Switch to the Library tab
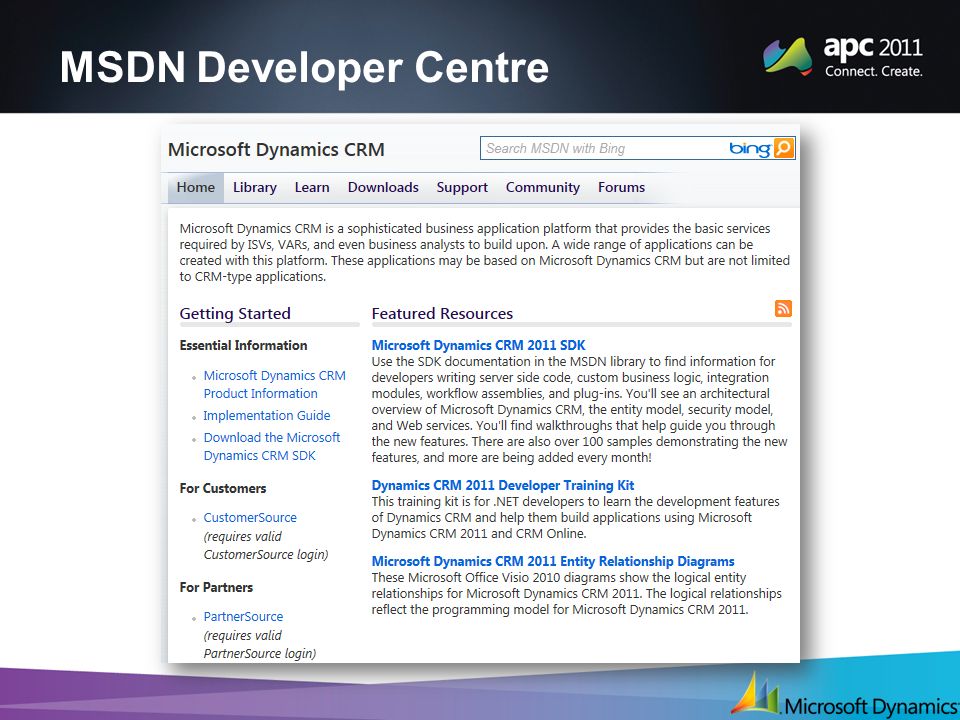 (x=255, y=187)
